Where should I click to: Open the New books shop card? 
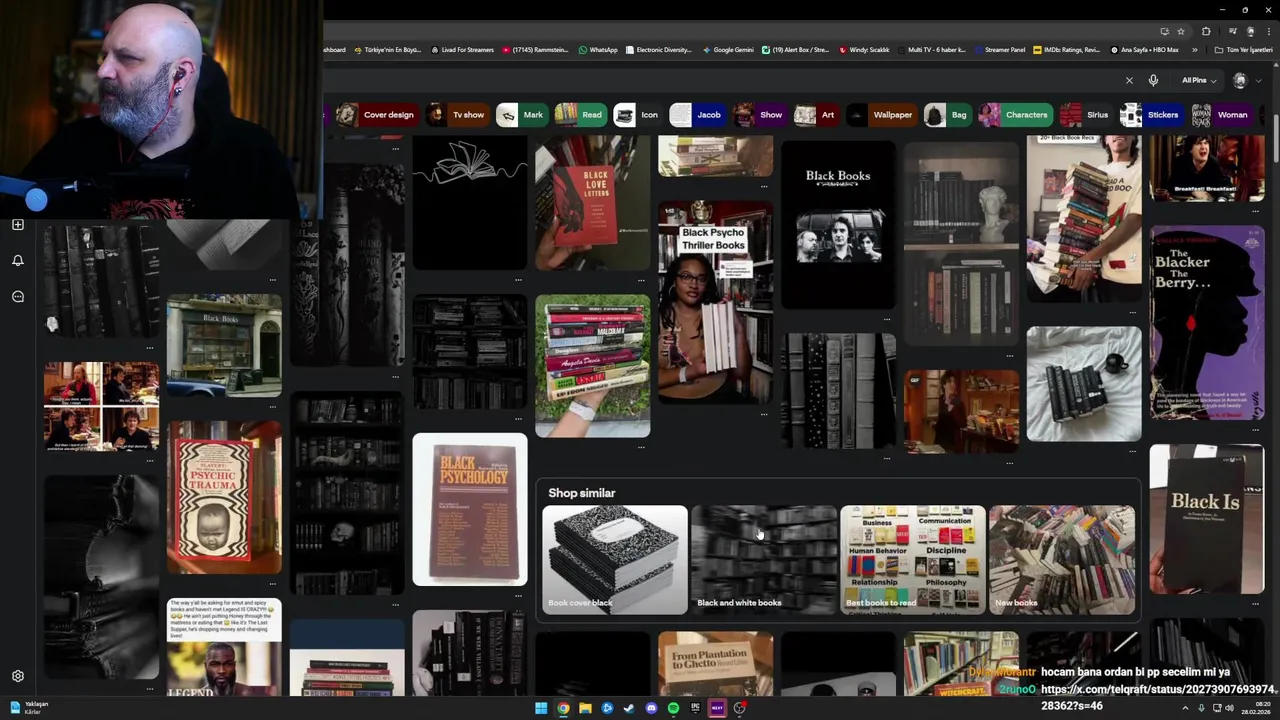[x=1062, y=559]
